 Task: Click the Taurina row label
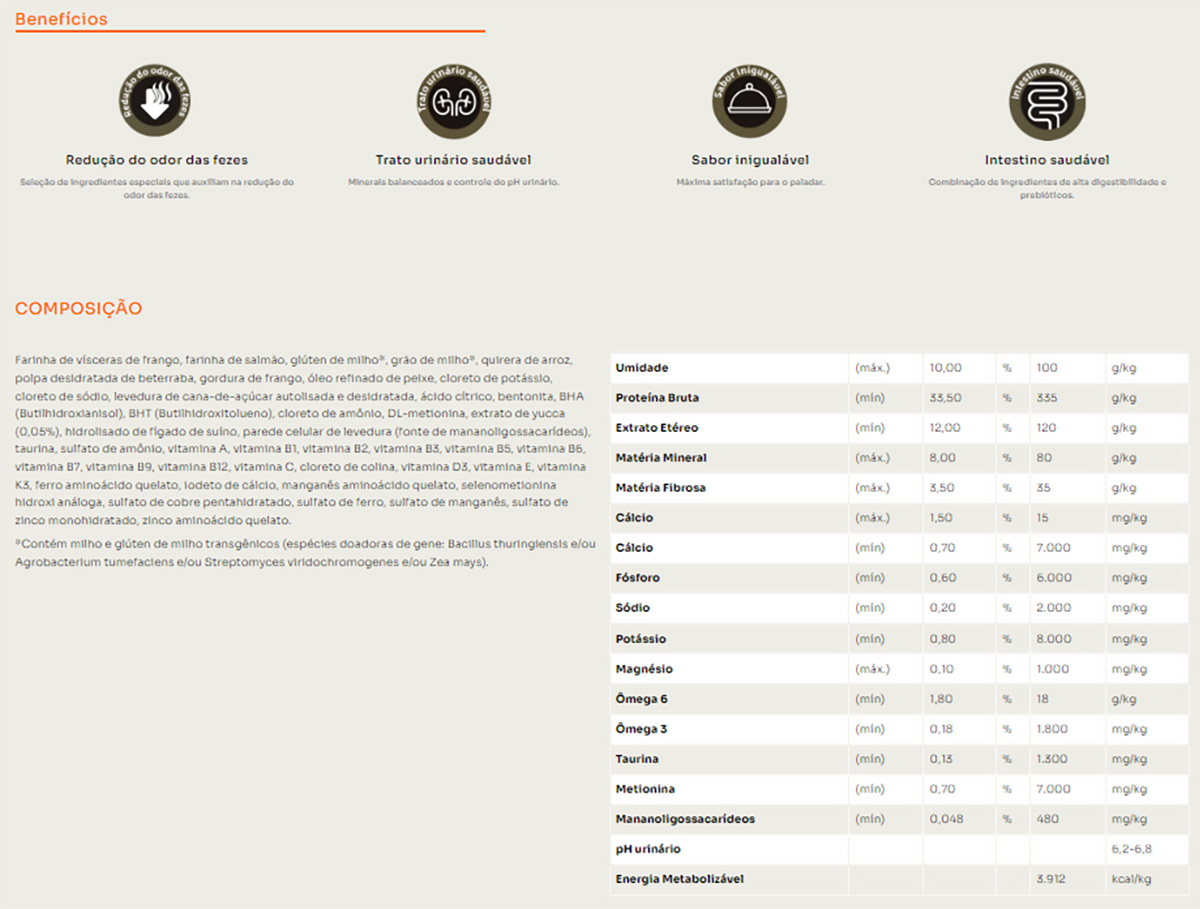pyautogui.click(x=637, y=759)
